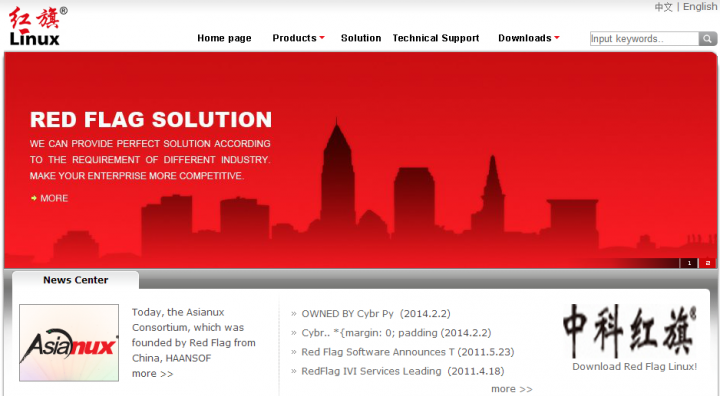Image resolution: width=720 pixels, height=396 pixels.
Task: Expand the Products dropdown arrow
Action: [322, 38]
